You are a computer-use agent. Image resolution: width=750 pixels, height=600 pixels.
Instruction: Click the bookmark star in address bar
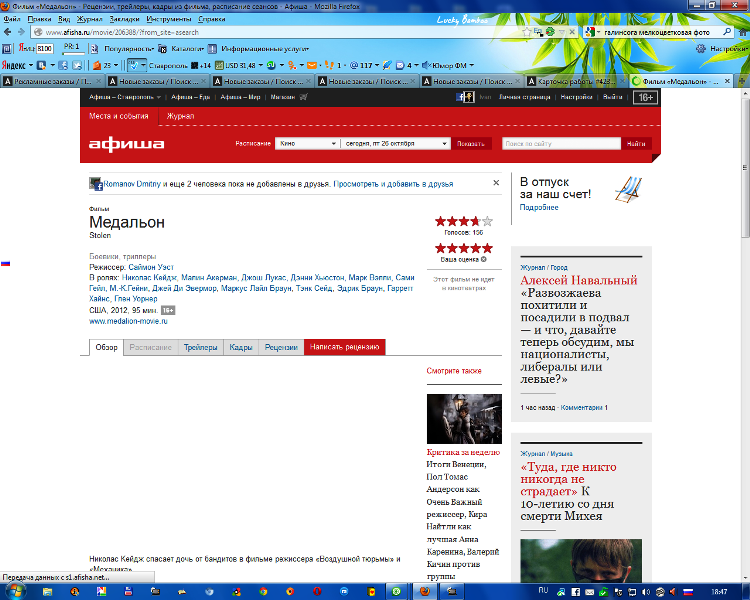[527, 32]
